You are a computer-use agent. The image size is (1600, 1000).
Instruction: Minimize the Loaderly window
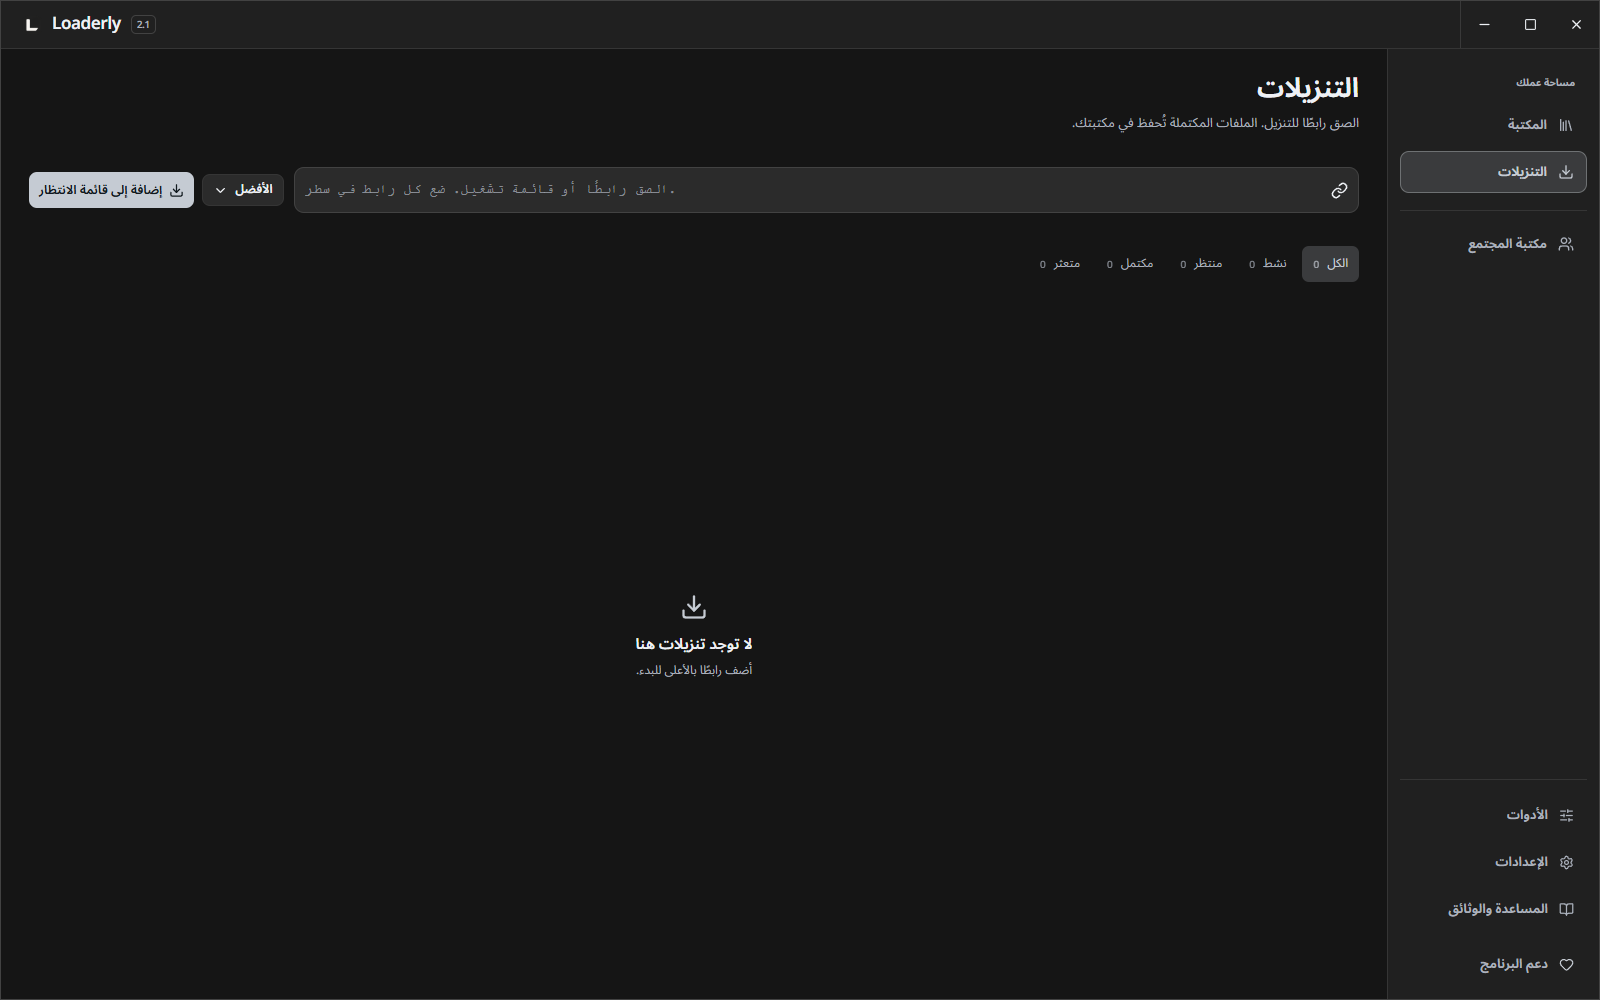click(1484, 24)
